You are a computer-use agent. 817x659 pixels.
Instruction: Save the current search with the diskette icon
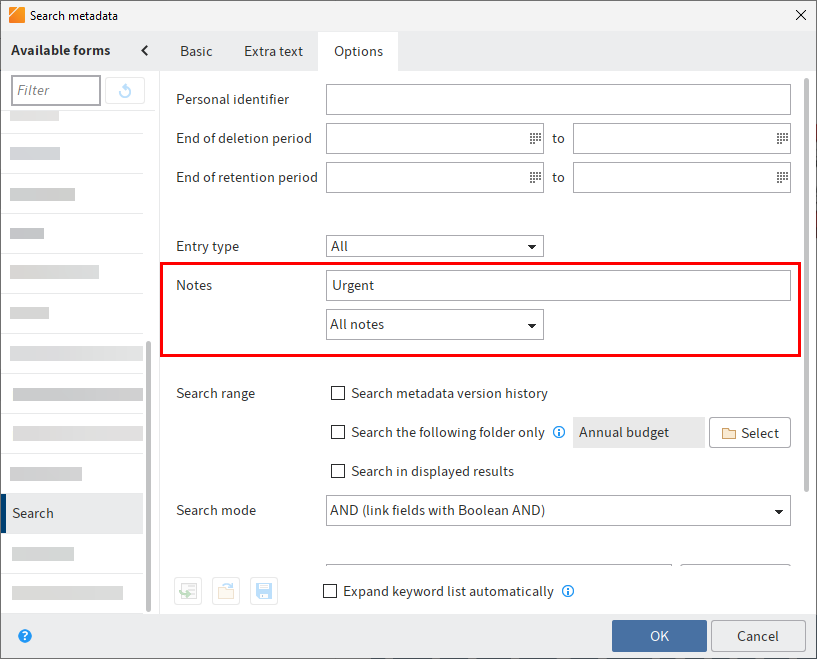coord(263,591)
